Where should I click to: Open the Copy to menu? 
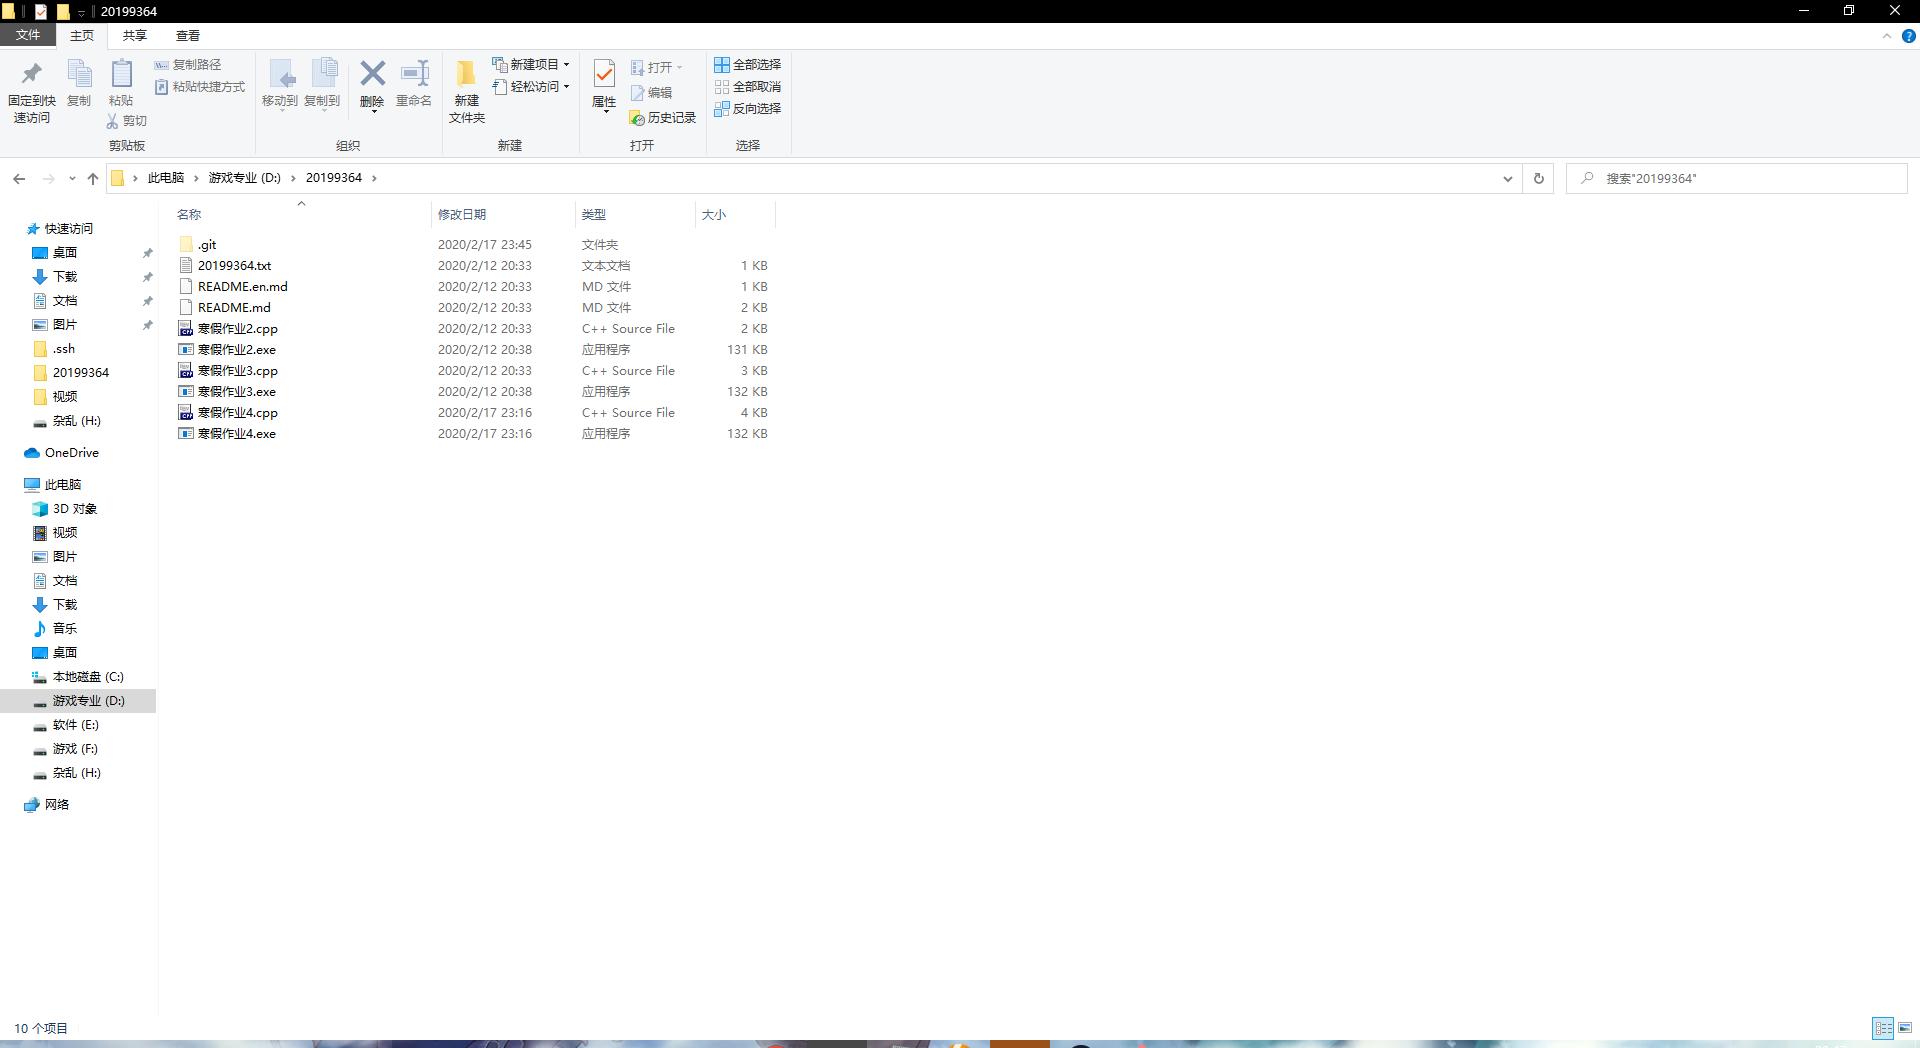(x=322, y=84)
